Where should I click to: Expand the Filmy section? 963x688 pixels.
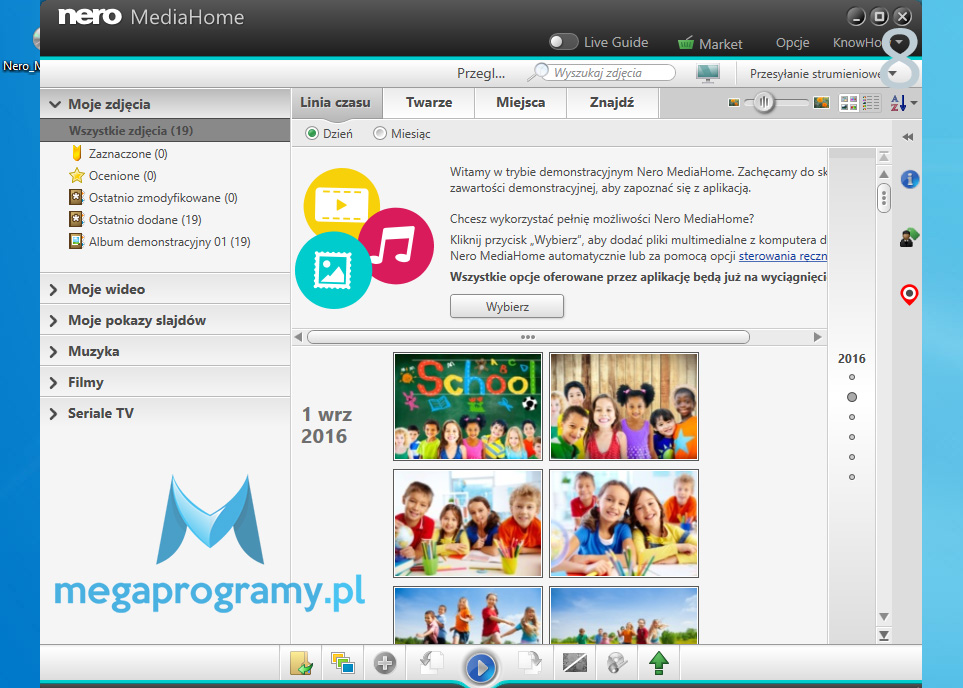pos(53,383)
